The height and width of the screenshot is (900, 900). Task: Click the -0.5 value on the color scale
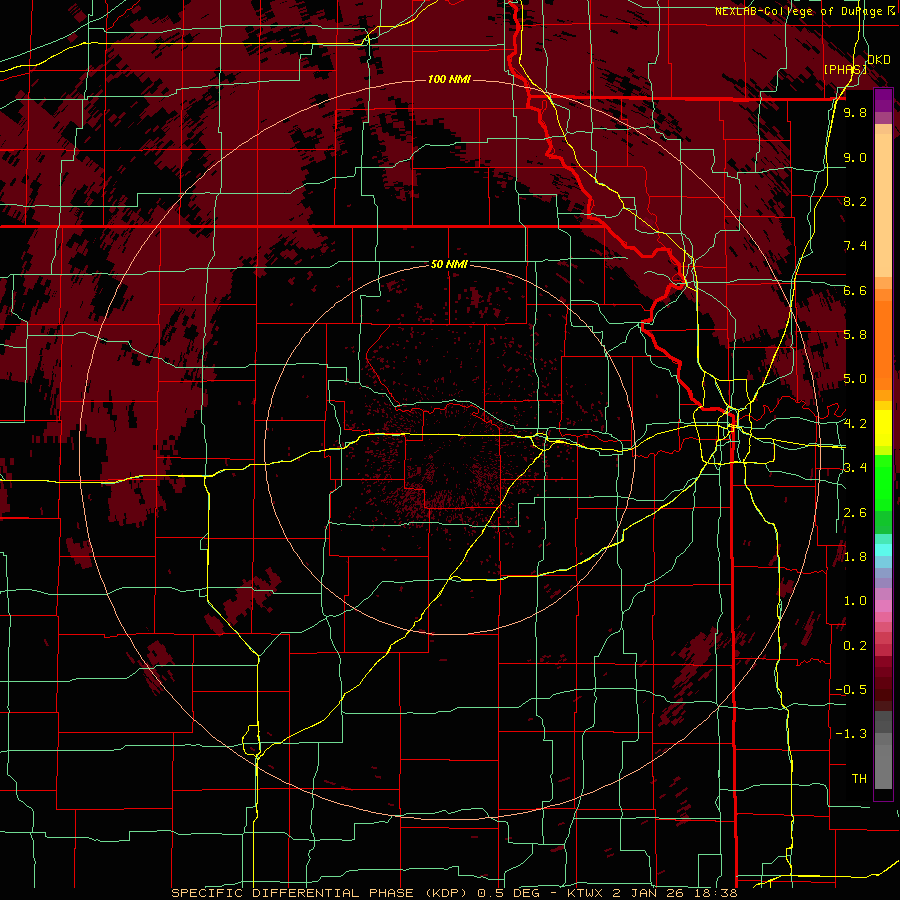(851, 690)
